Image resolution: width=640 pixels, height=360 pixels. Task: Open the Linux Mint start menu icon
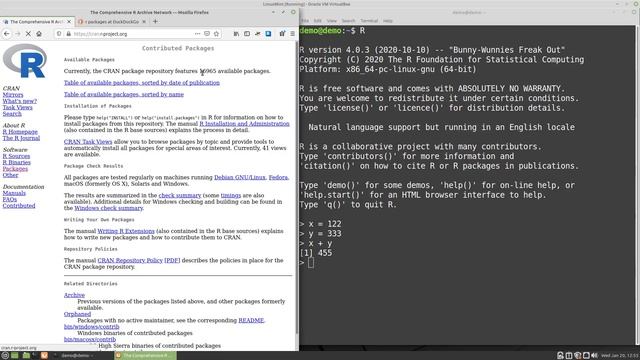pyautogui.click(x=5, y=356)
